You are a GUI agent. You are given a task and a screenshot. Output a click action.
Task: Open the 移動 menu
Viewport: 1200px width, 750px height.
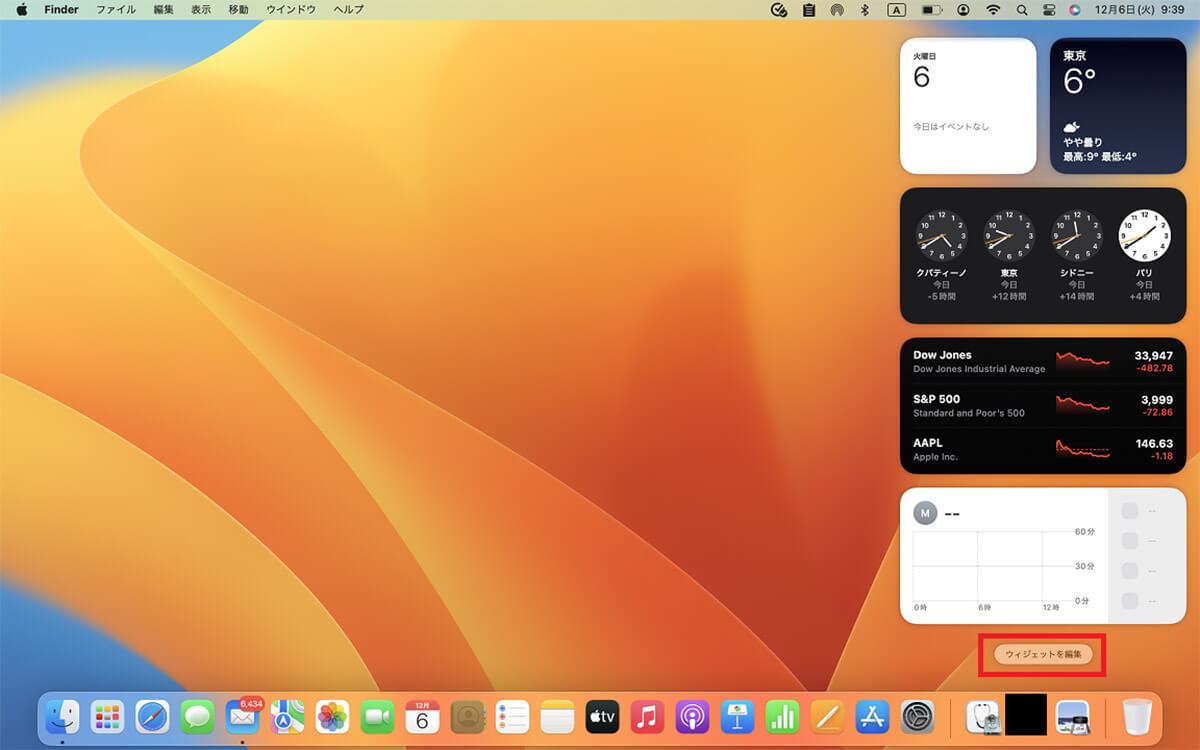click(238, 9)
